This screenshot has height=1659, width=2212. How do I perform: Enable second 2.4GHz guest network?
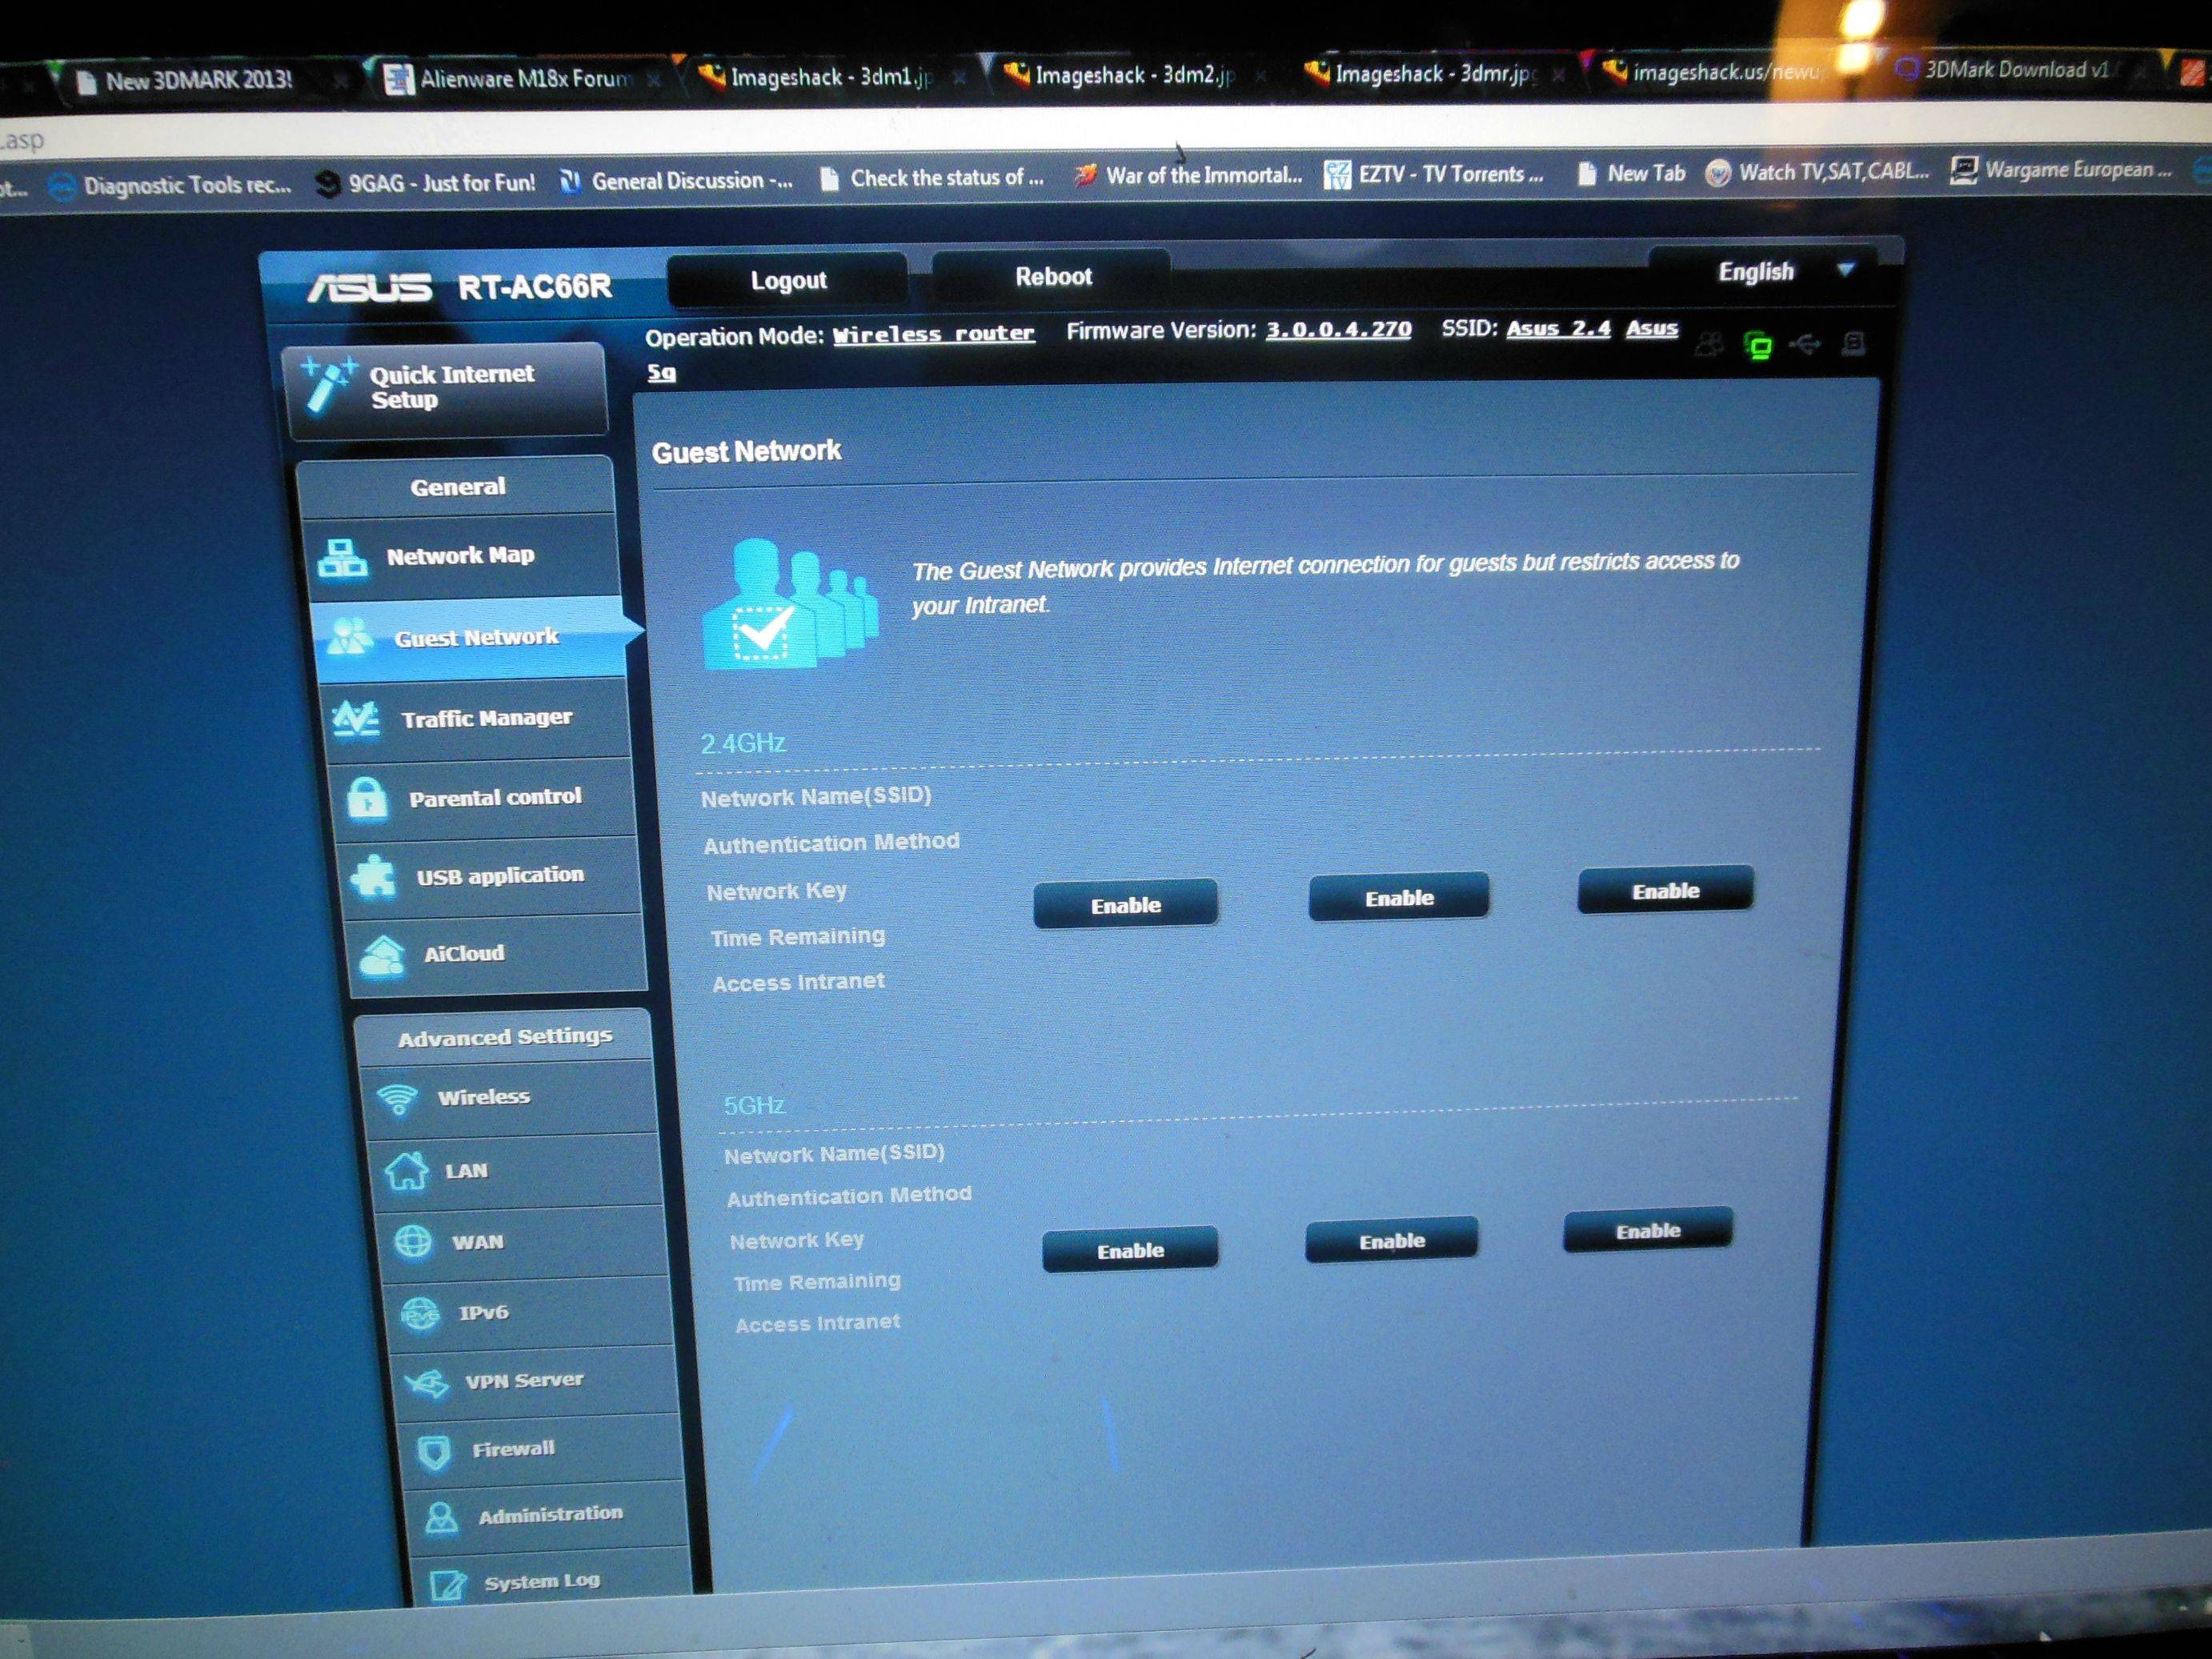click(x=1399, y=898)
